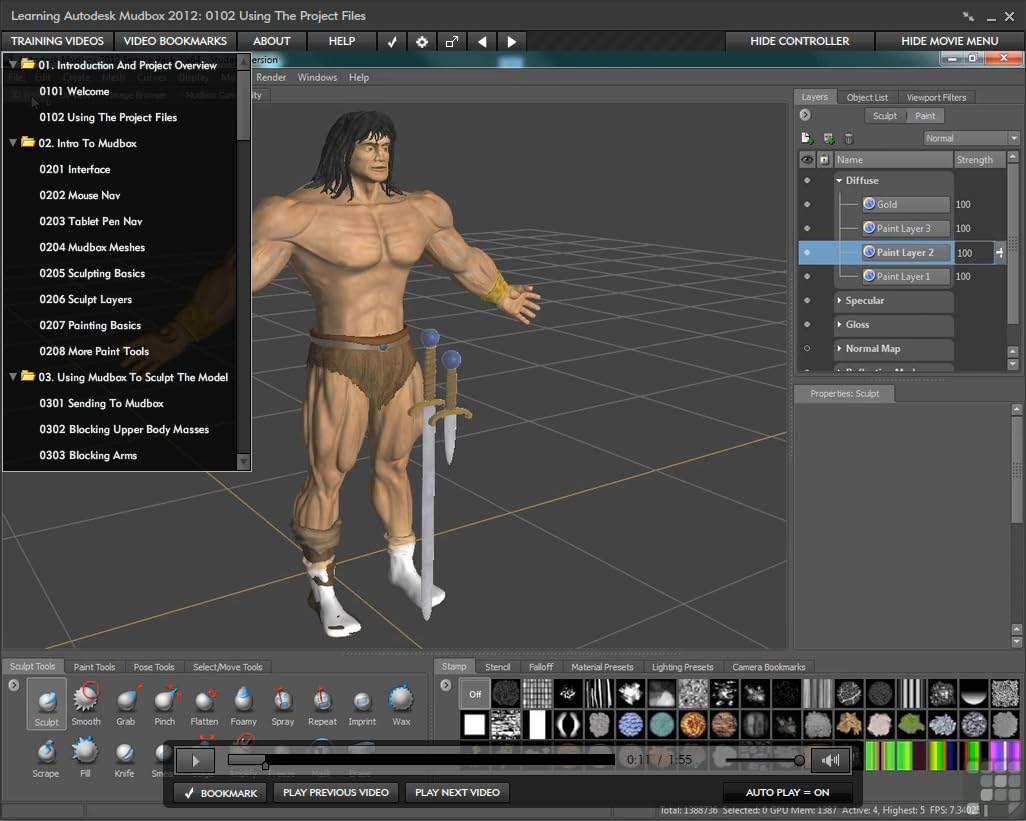Select the Knife sculpt tool

pyautogui.click(x=124, y=757)
